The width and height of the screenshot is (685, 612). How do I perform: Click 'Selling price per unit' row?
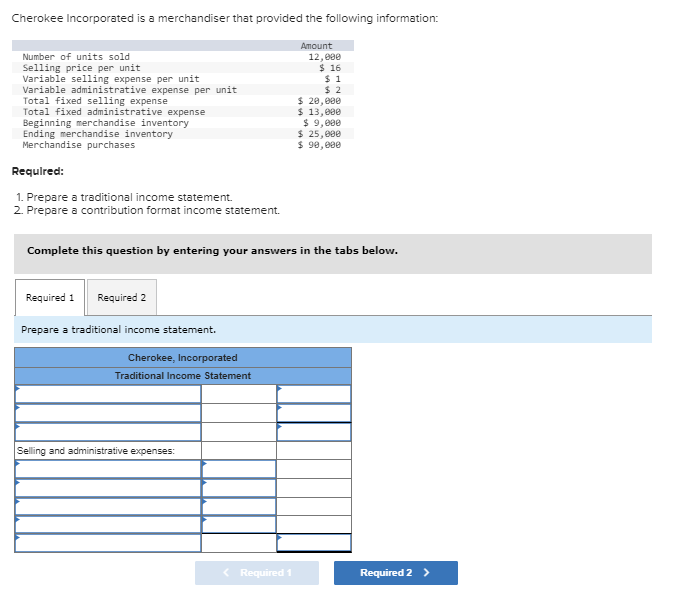tap(183, 68)
